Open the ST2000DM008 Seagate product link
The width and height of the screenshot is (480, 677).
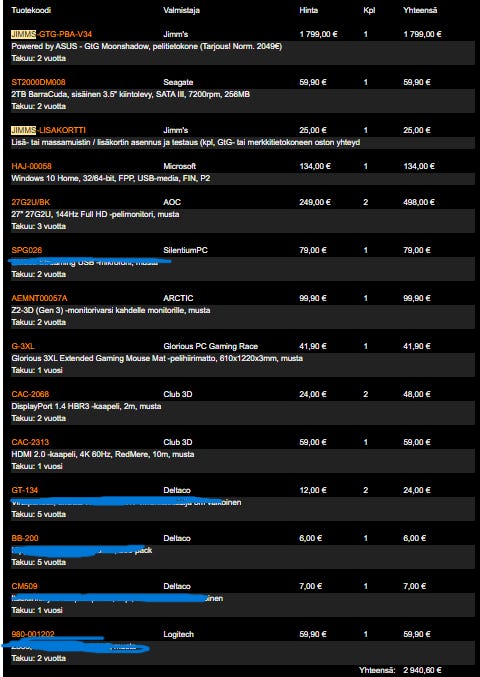pyautogui.click(x=38, y=82)
